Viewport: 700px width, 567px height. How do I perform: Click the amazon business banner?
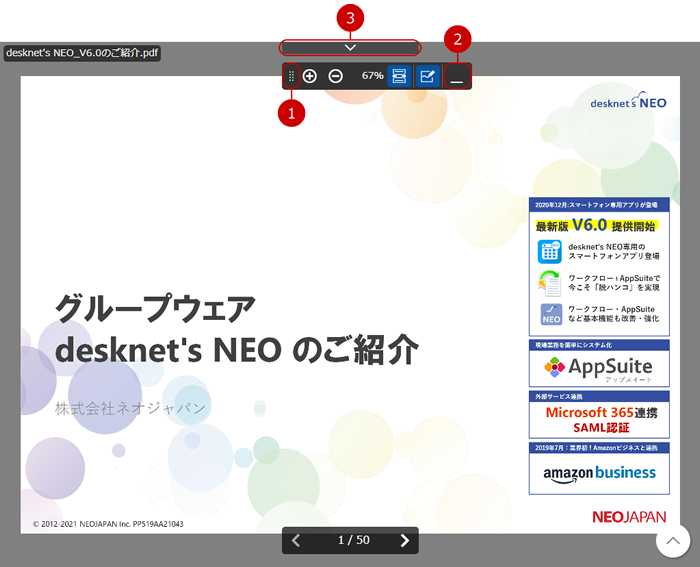(x=599, y=473)
